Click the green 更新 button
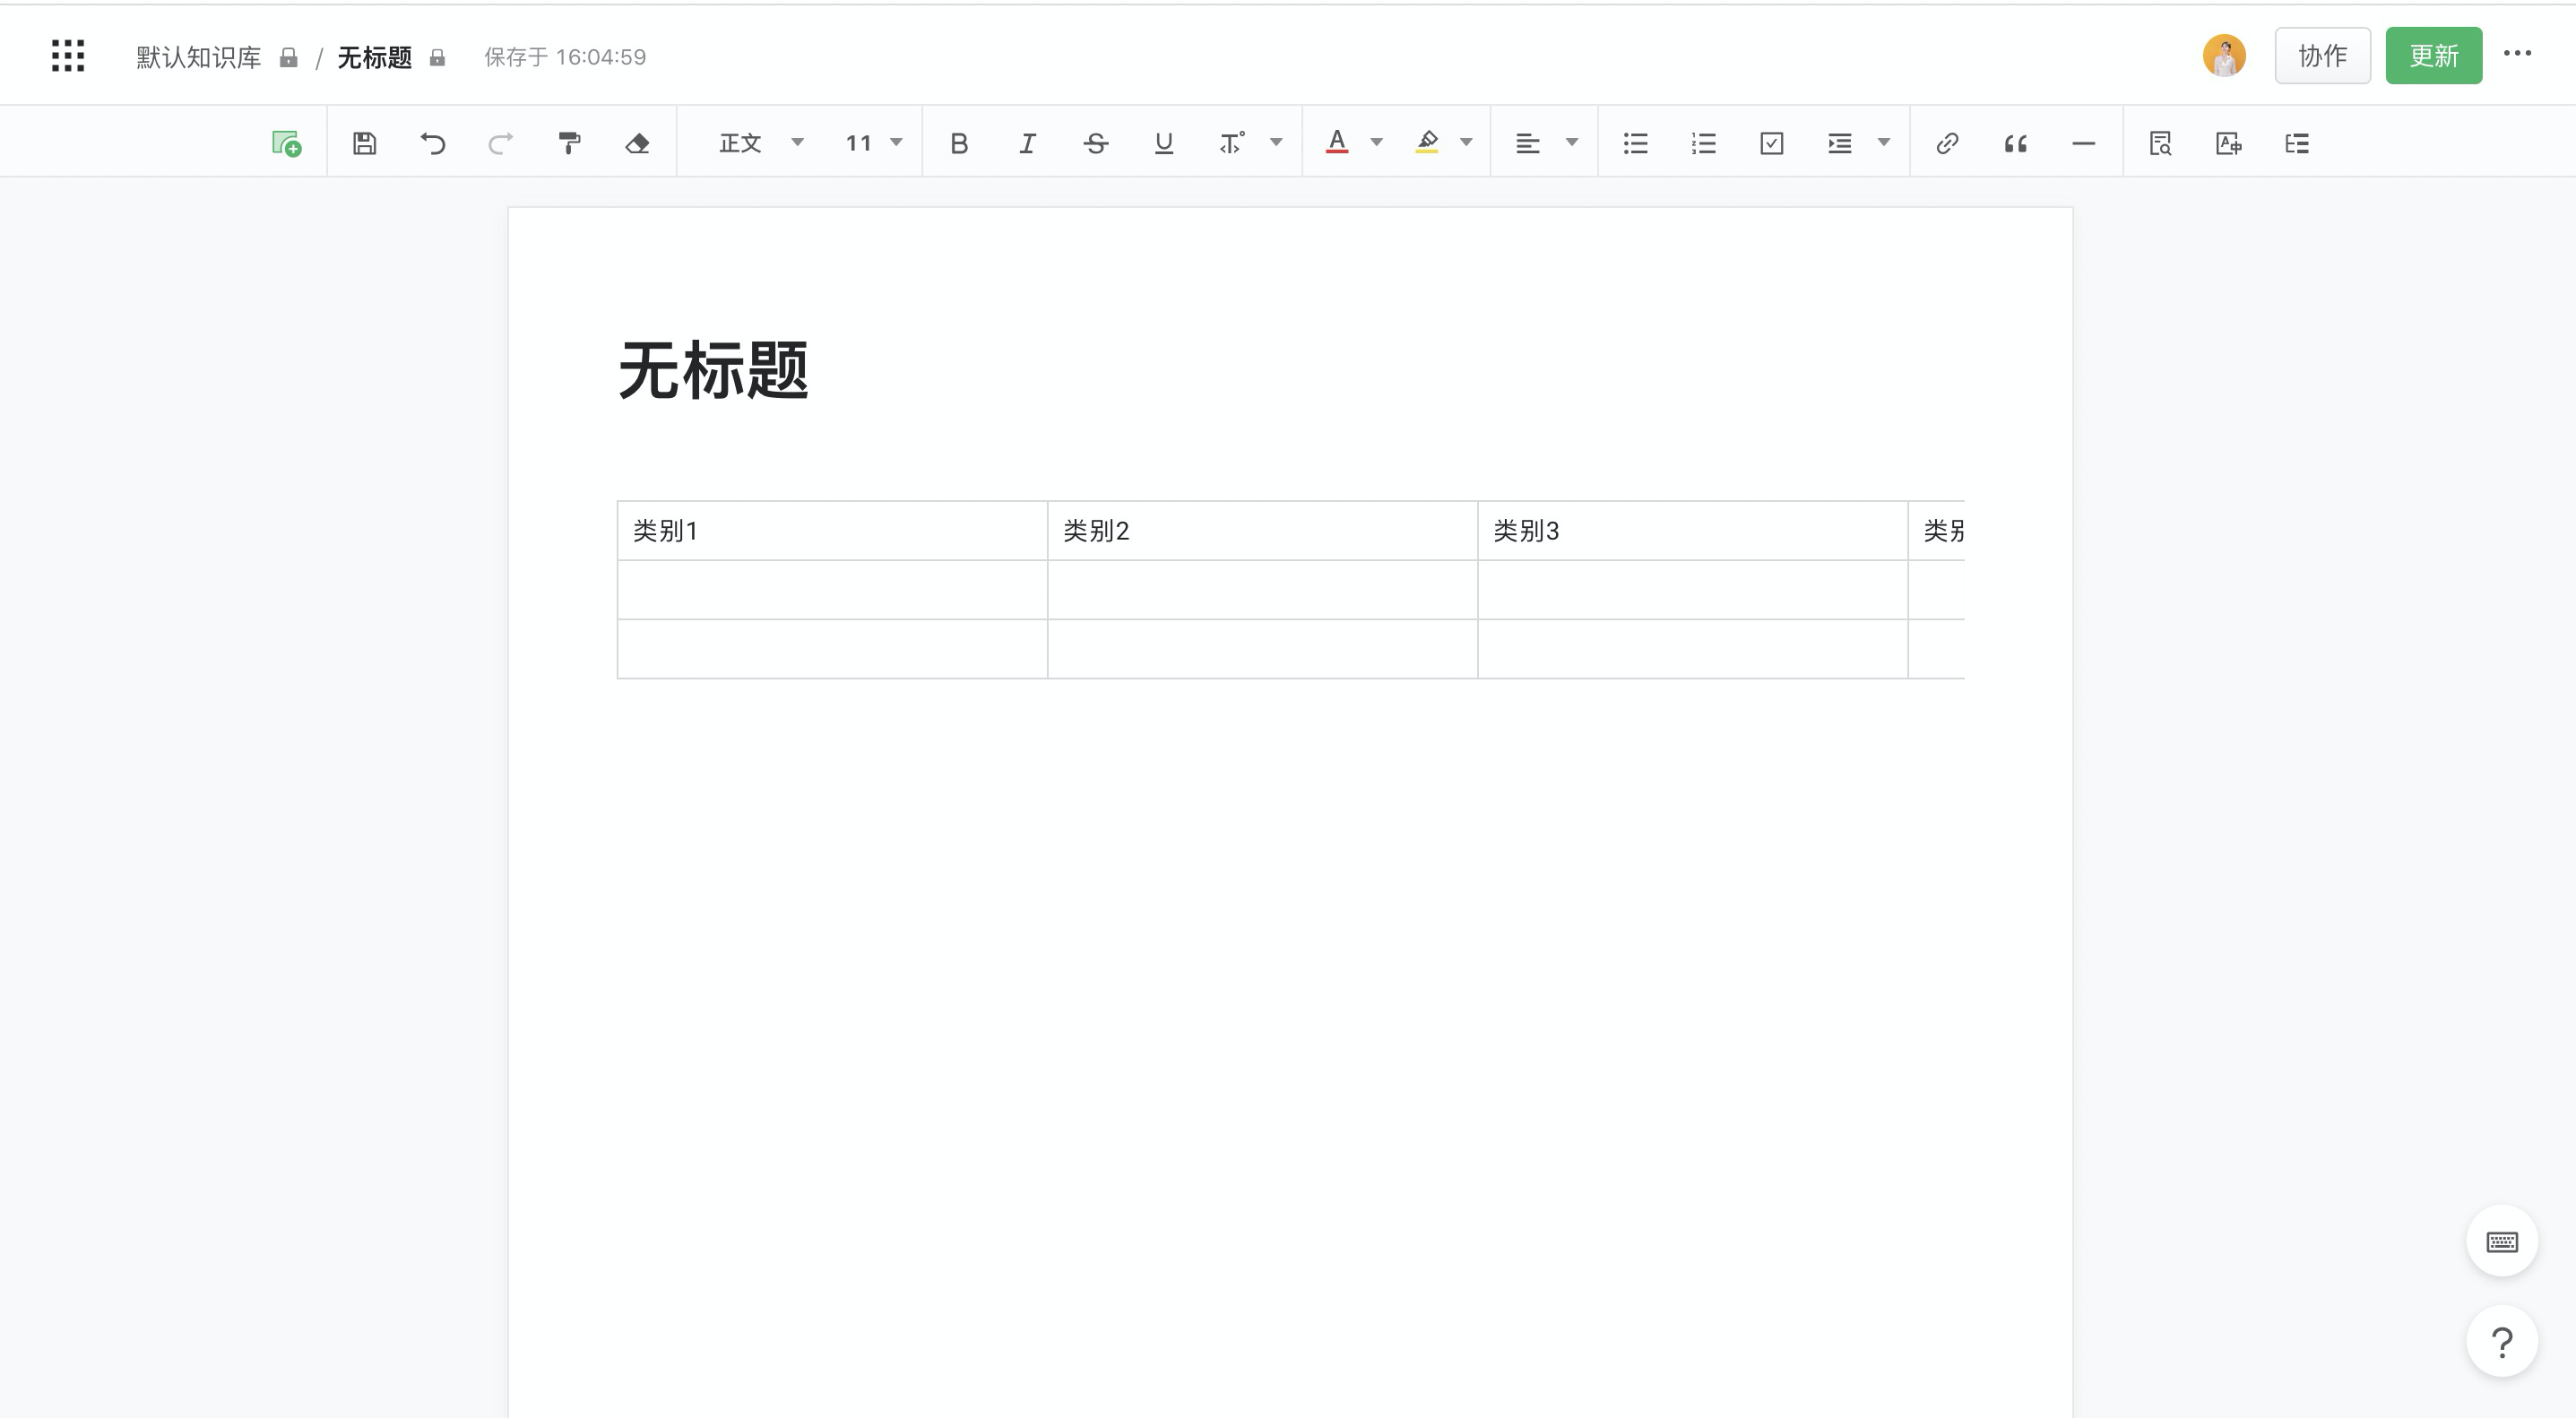The width and height of the screenshot is (2576, 1418). coord(2433,56)
